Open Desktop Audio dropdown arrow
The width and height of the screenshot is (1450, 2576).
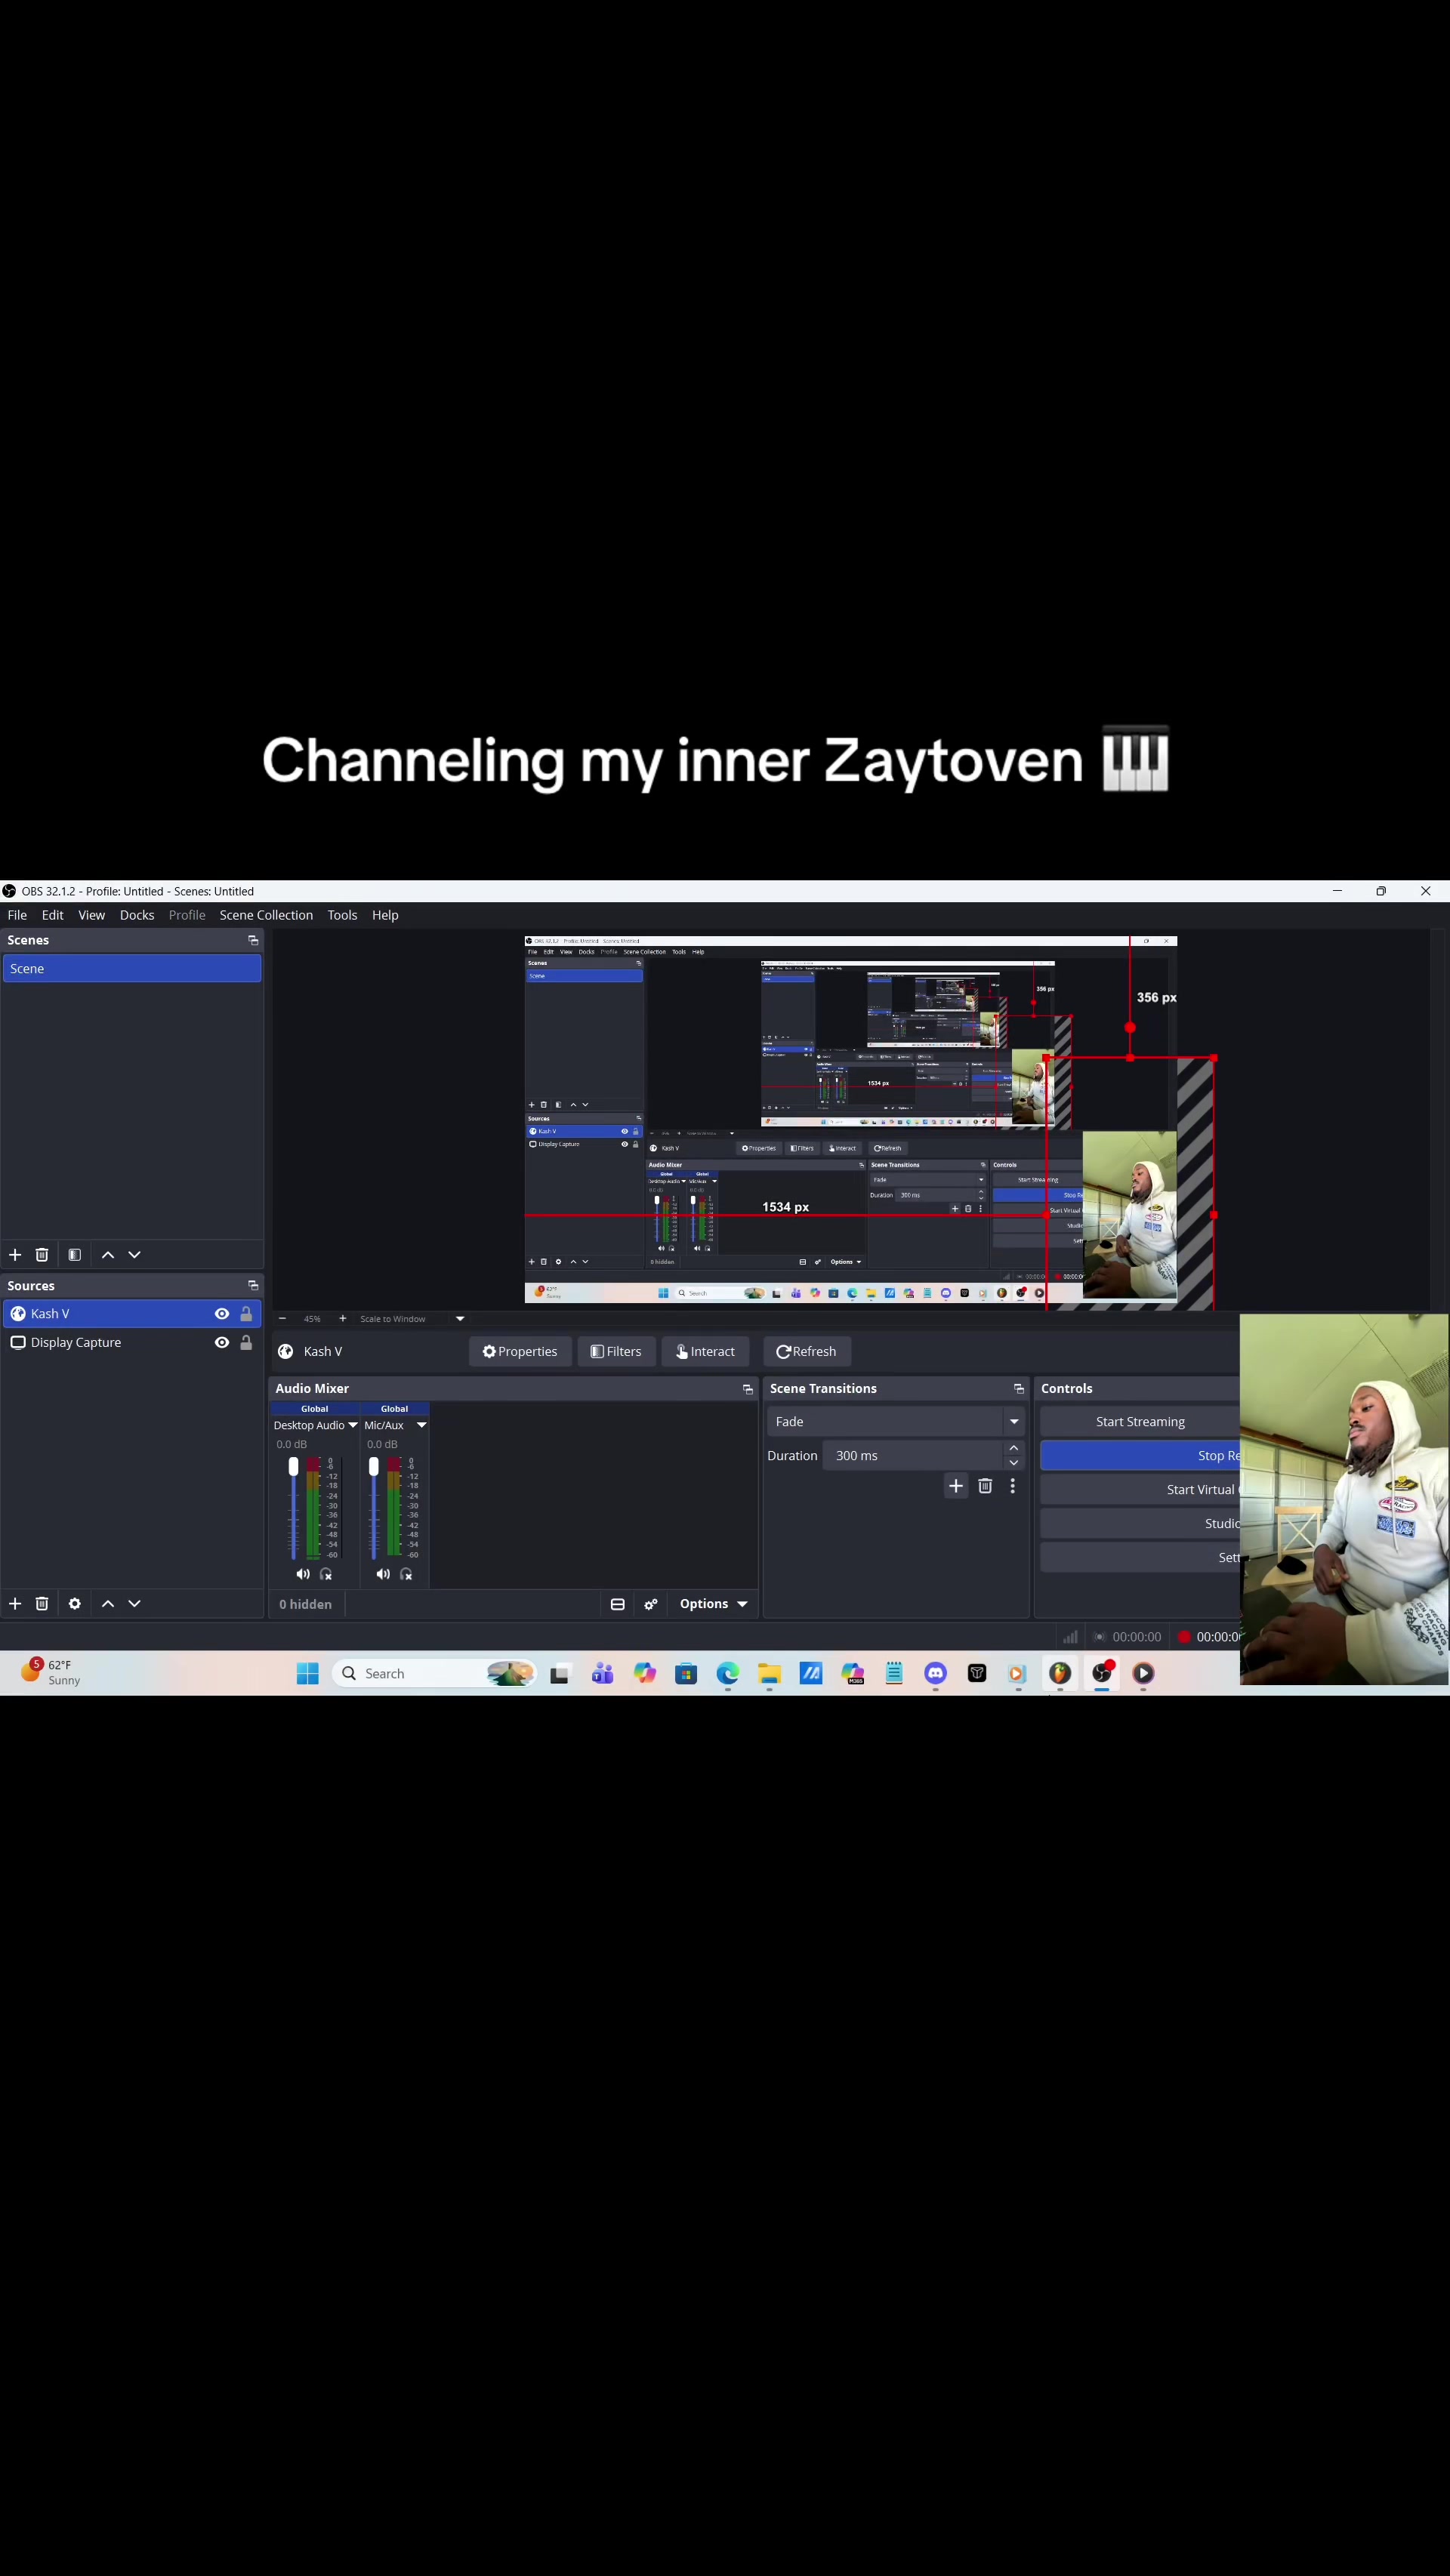click(353, 1425)
